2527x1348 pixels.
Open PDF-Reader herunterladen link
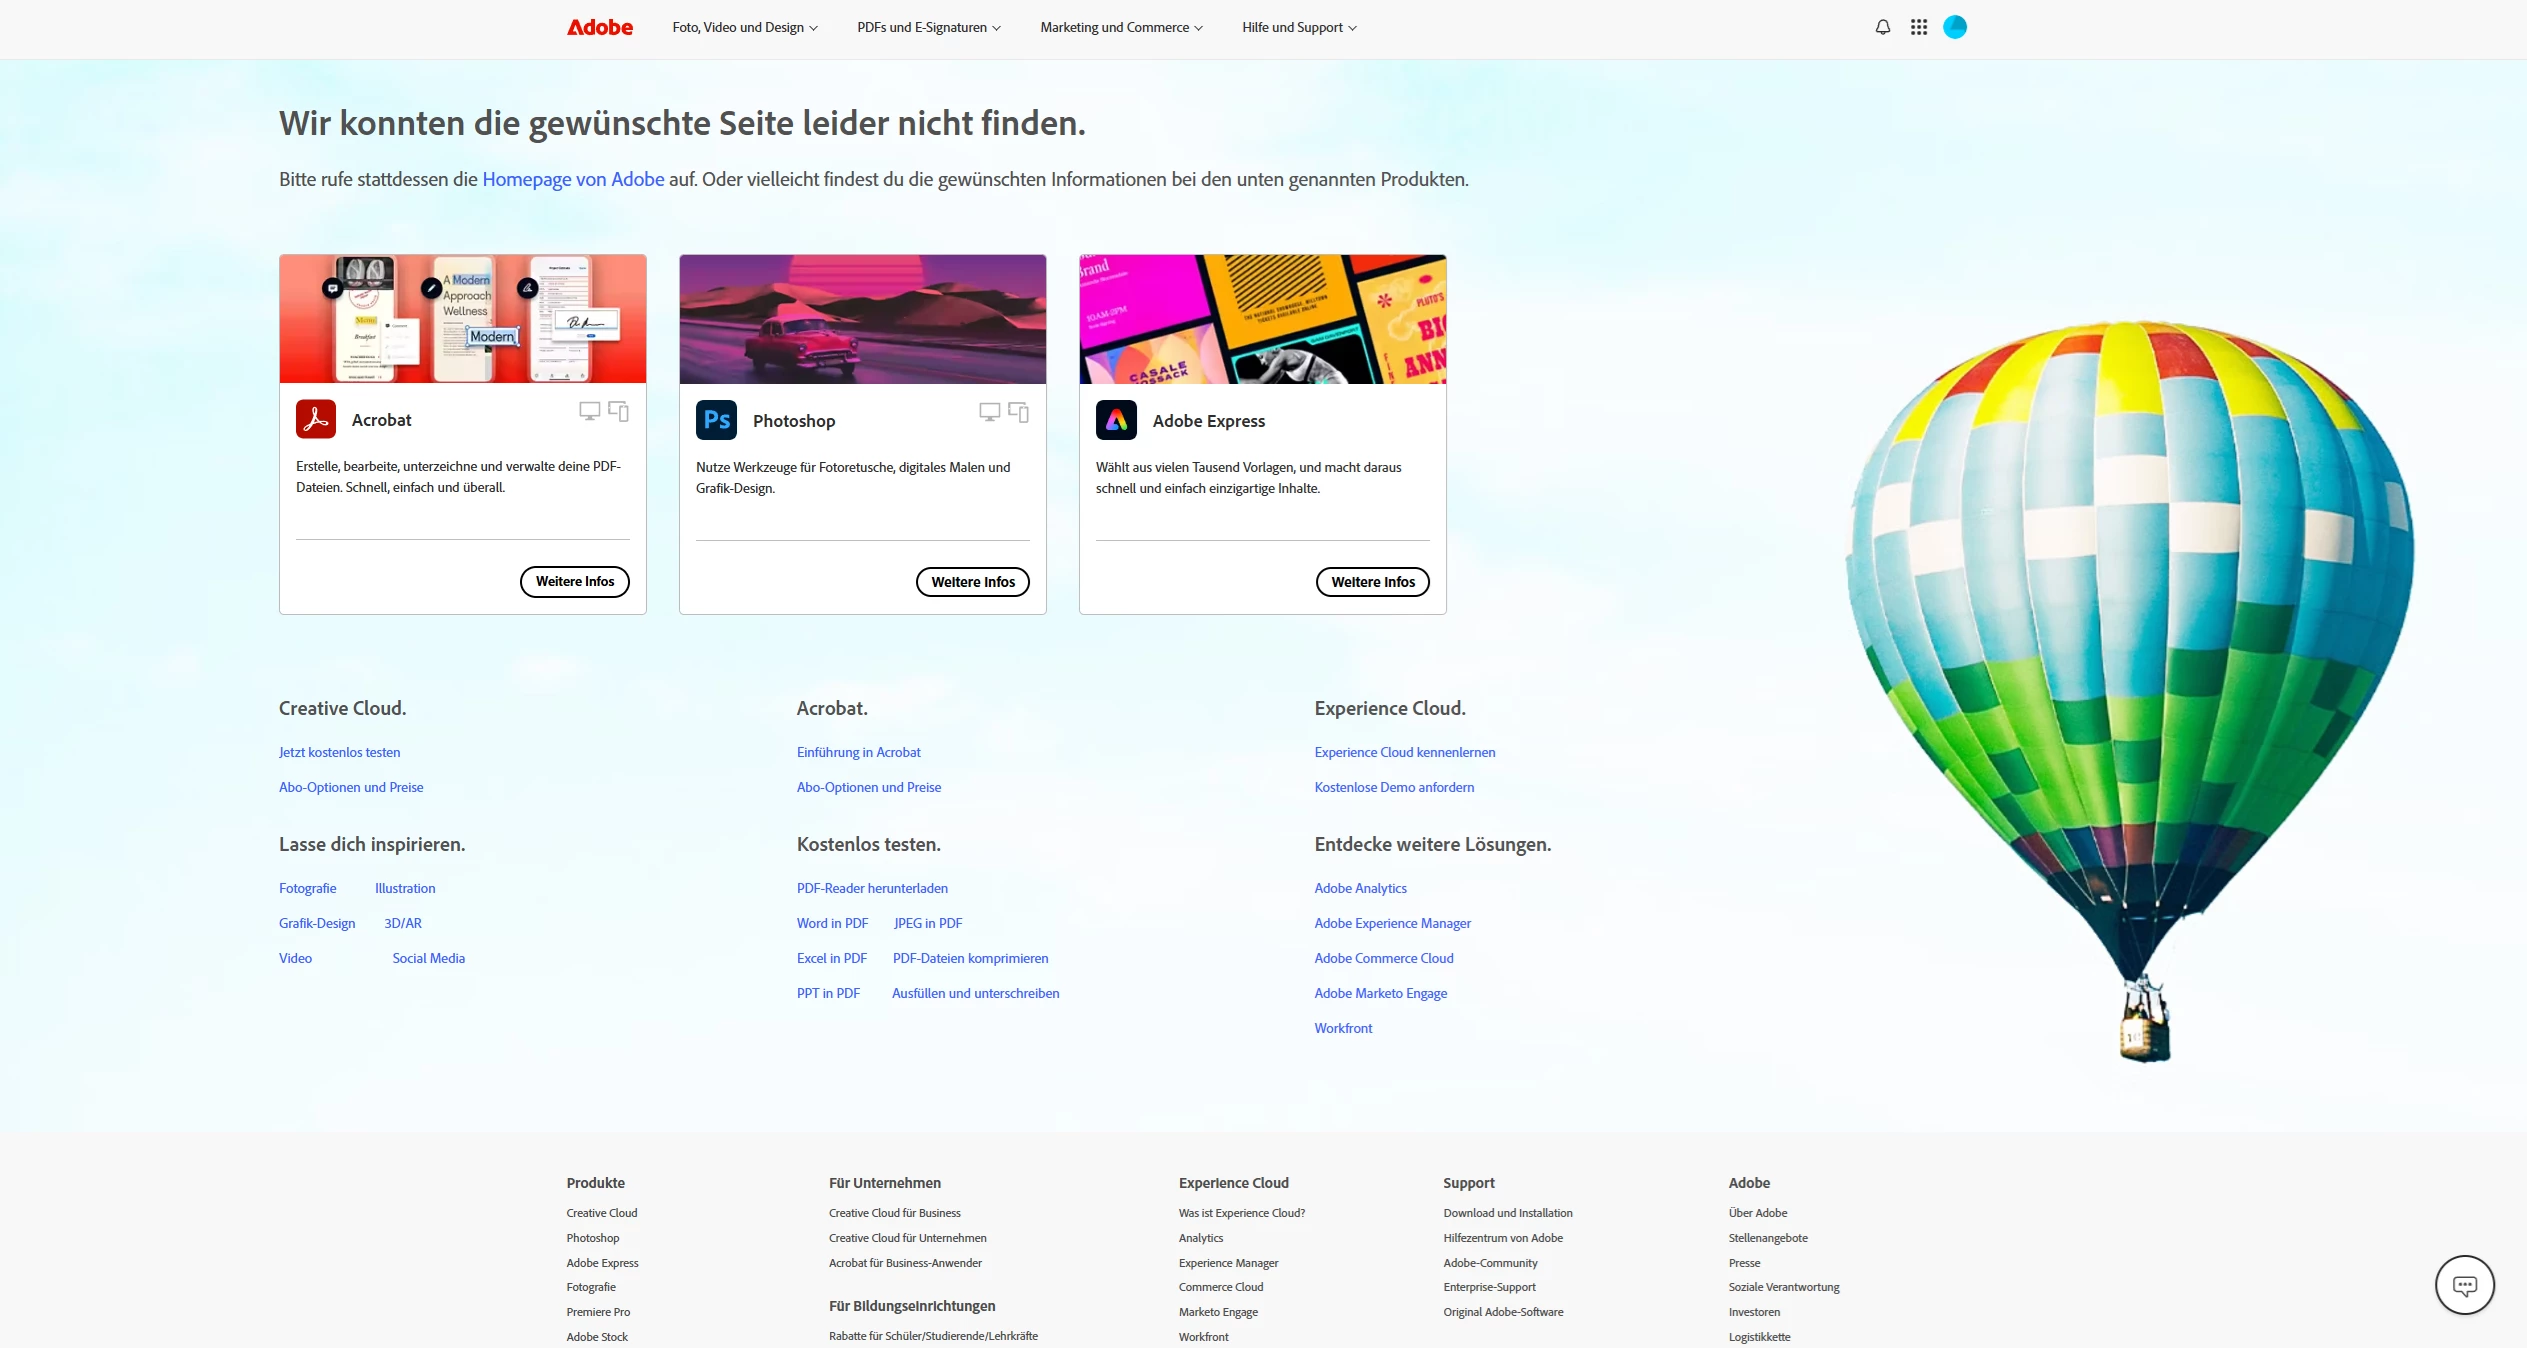(x=872, y=888)
